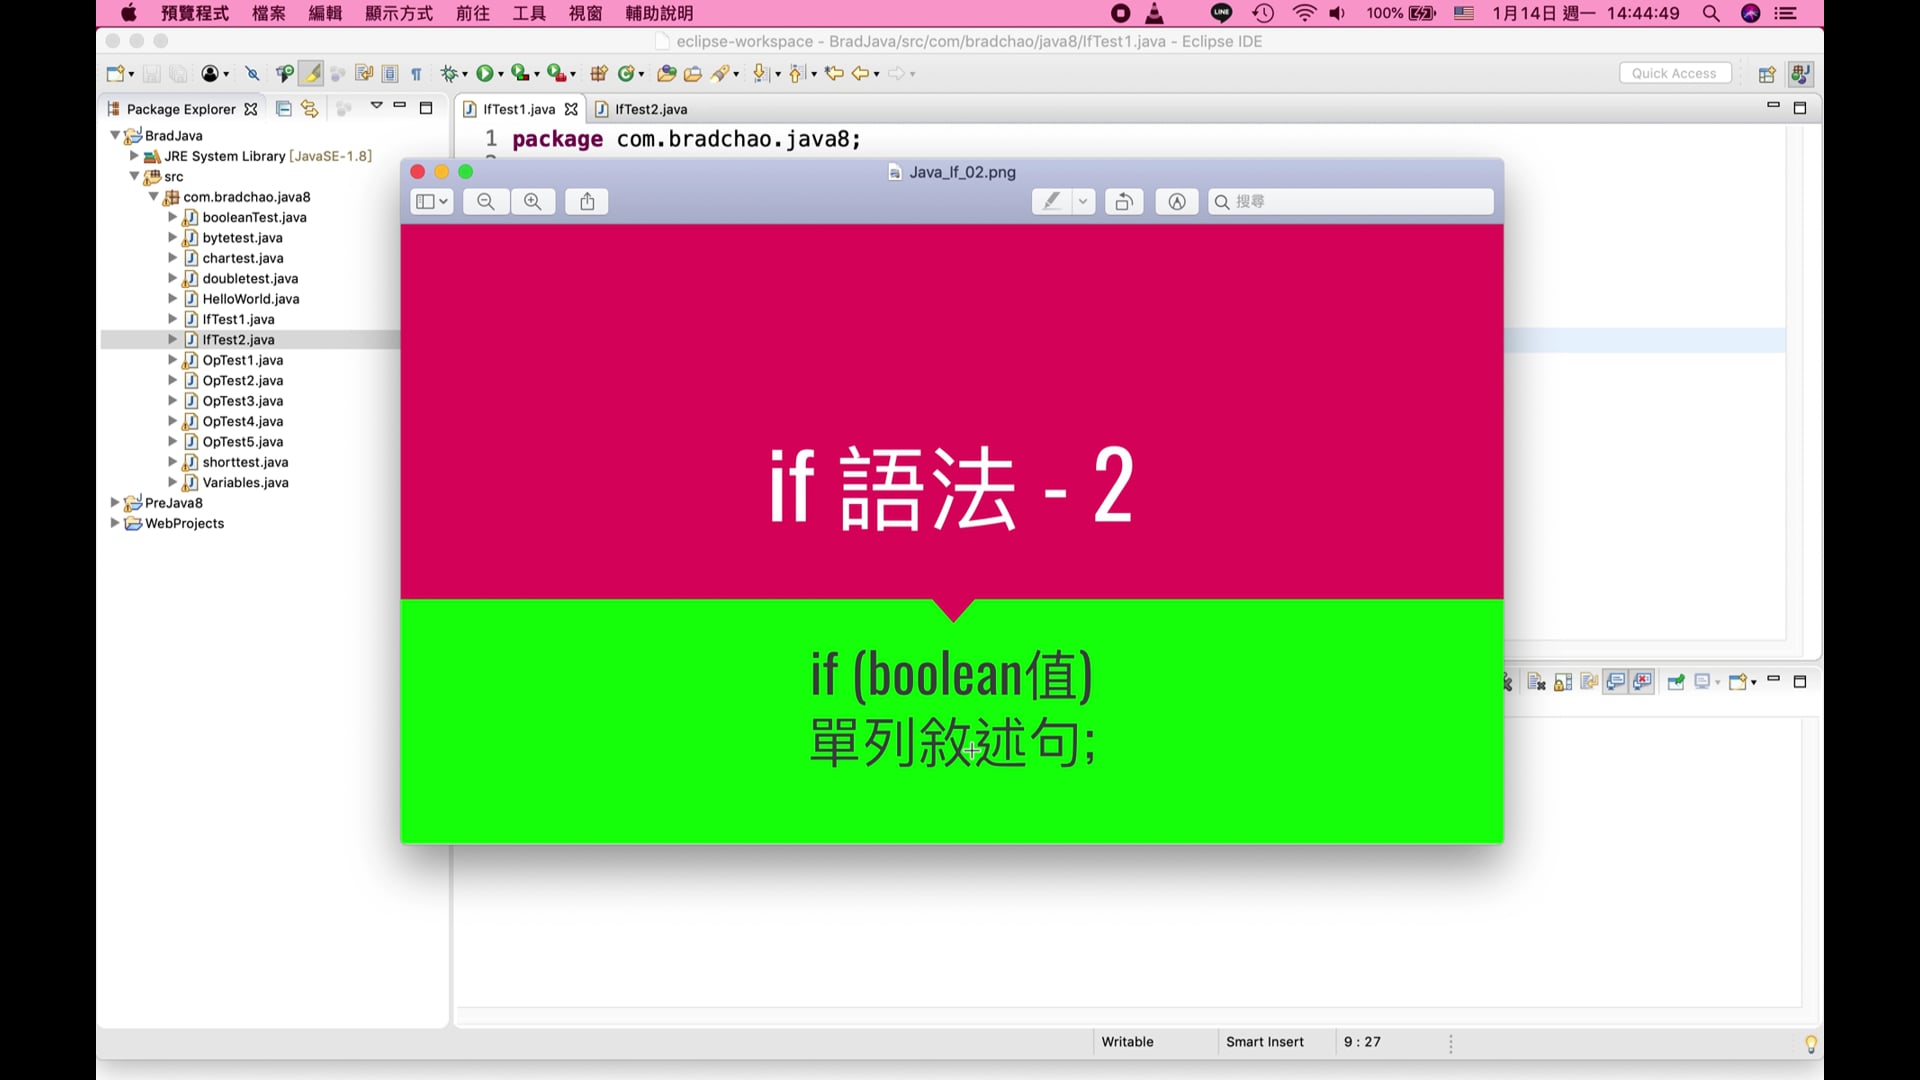Click the Quick Access field
Image resolution: width=1920 pixels, height=1080 pixels.
click(1674, 73)
